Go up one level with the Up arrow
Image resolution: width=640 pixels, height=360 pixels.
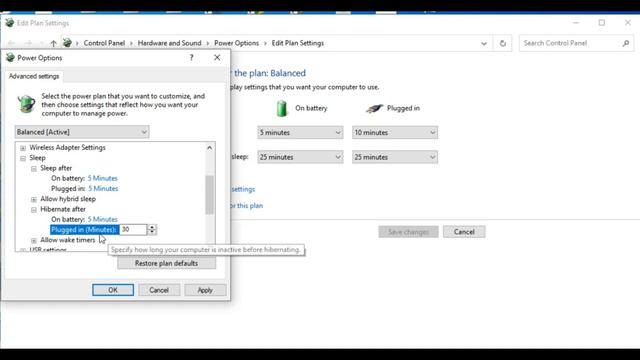[53, 43]
